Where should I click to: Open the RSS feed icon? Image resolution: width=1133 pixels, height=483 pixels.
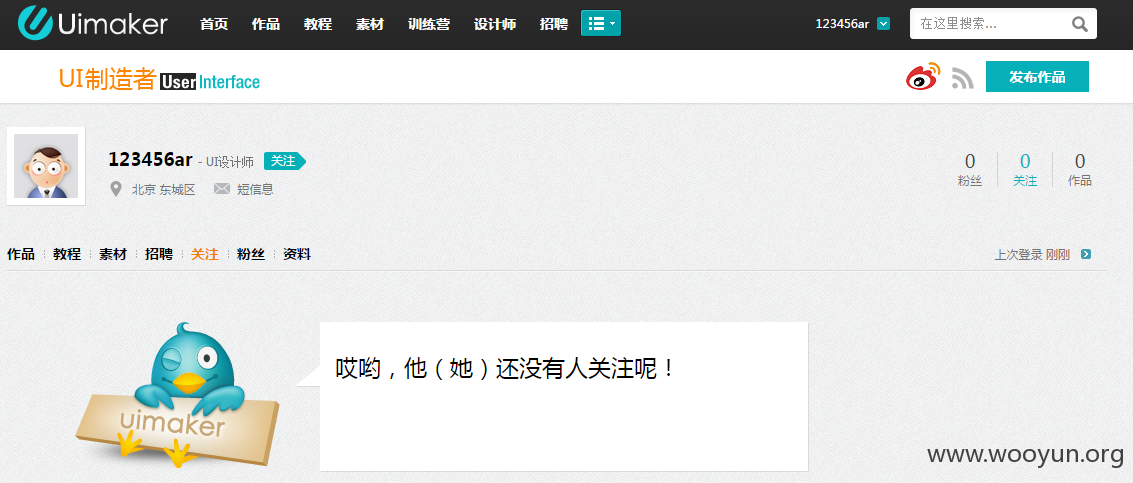click(962, 78)
